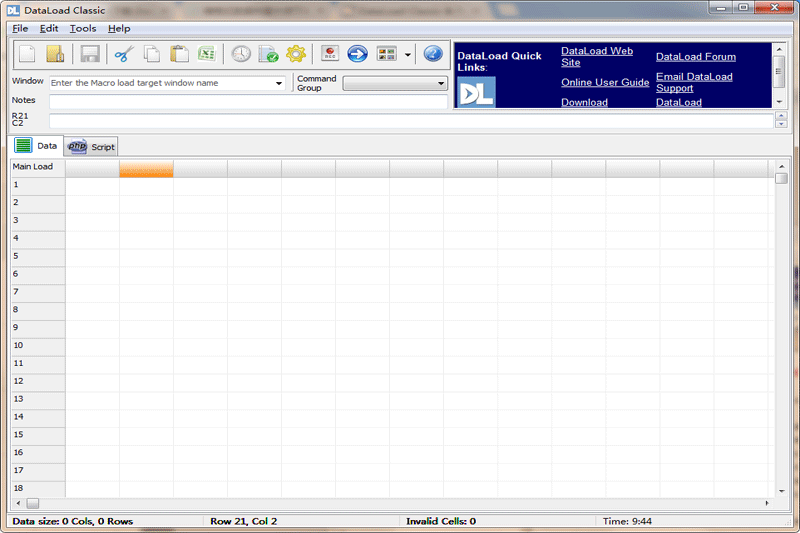Screen dimensions: 800x533
Task: Click the Excel import icon
Action: pos(207,54)
